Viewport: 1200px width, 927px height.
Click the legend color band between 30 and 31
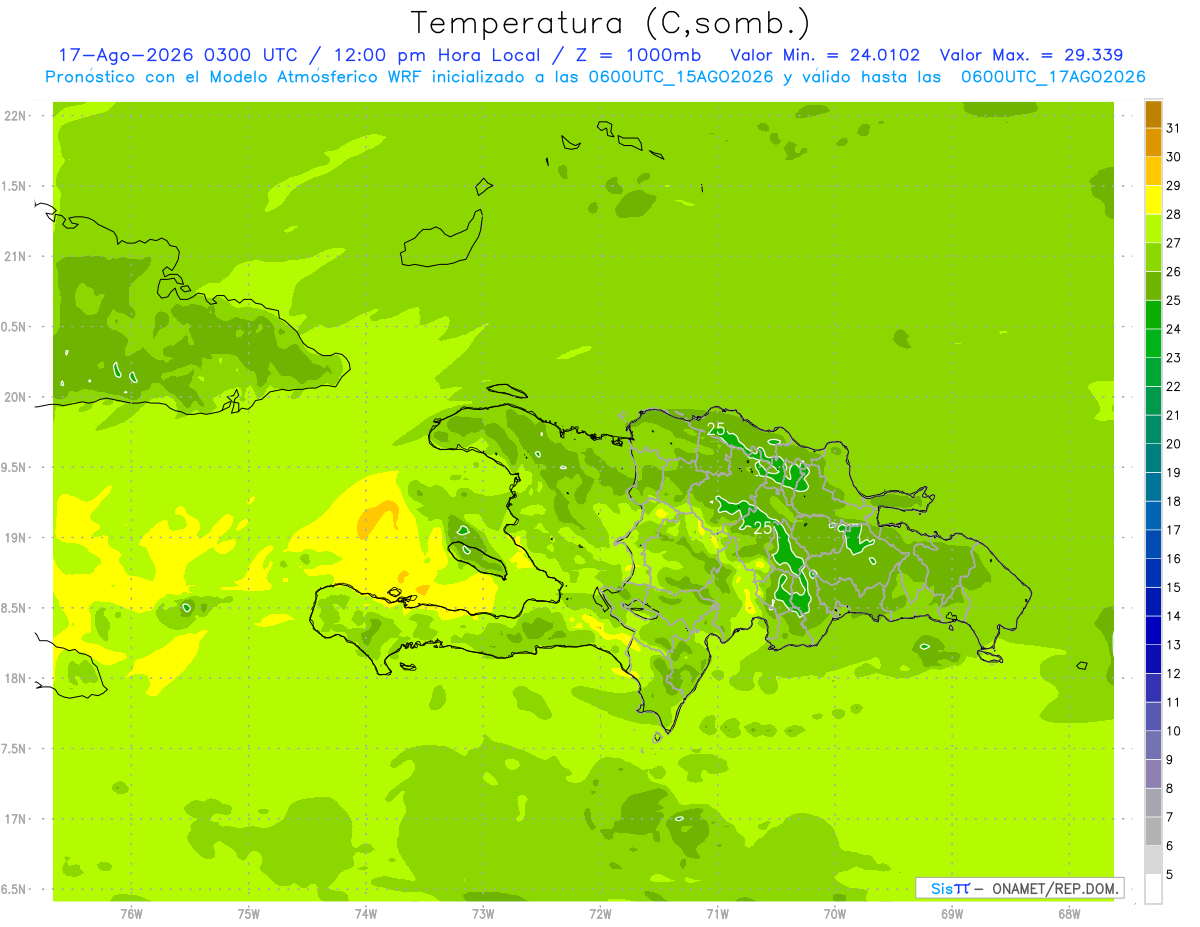pyautogui.click(x=1153, y=143)
